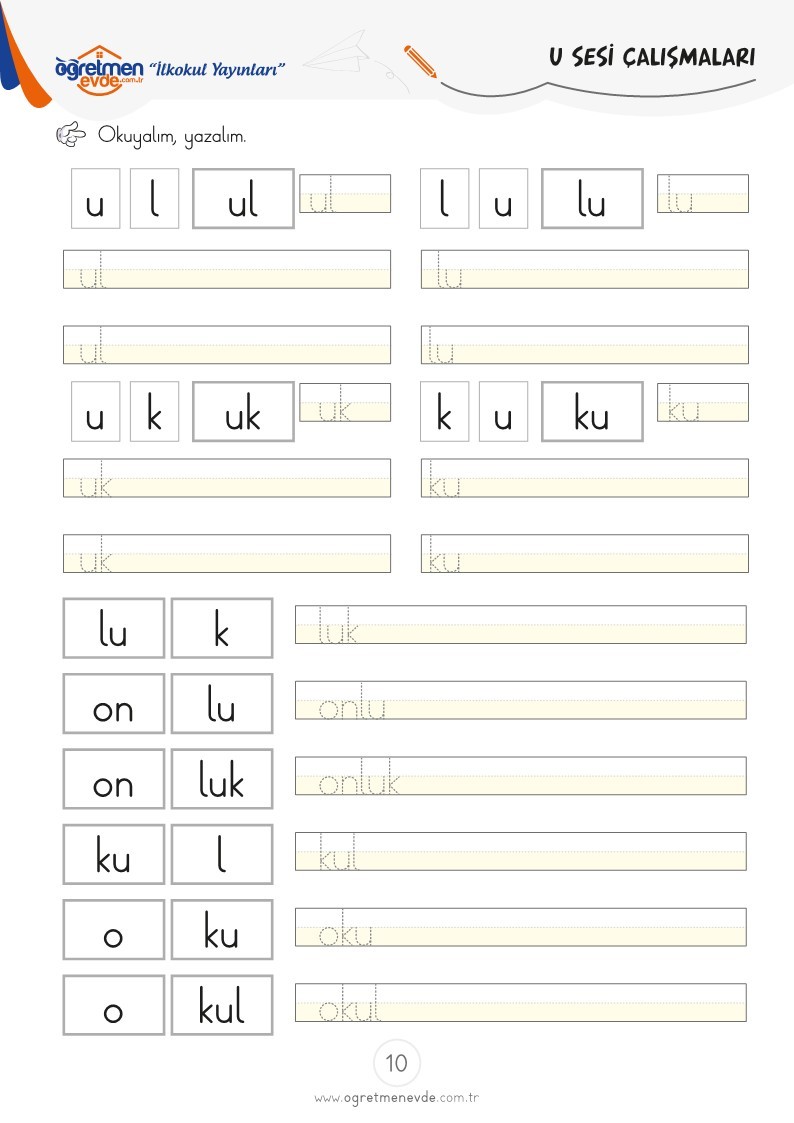Select the 'kul' box in last row
This screenshot has height=1123, width=794.
(222, 1005)
